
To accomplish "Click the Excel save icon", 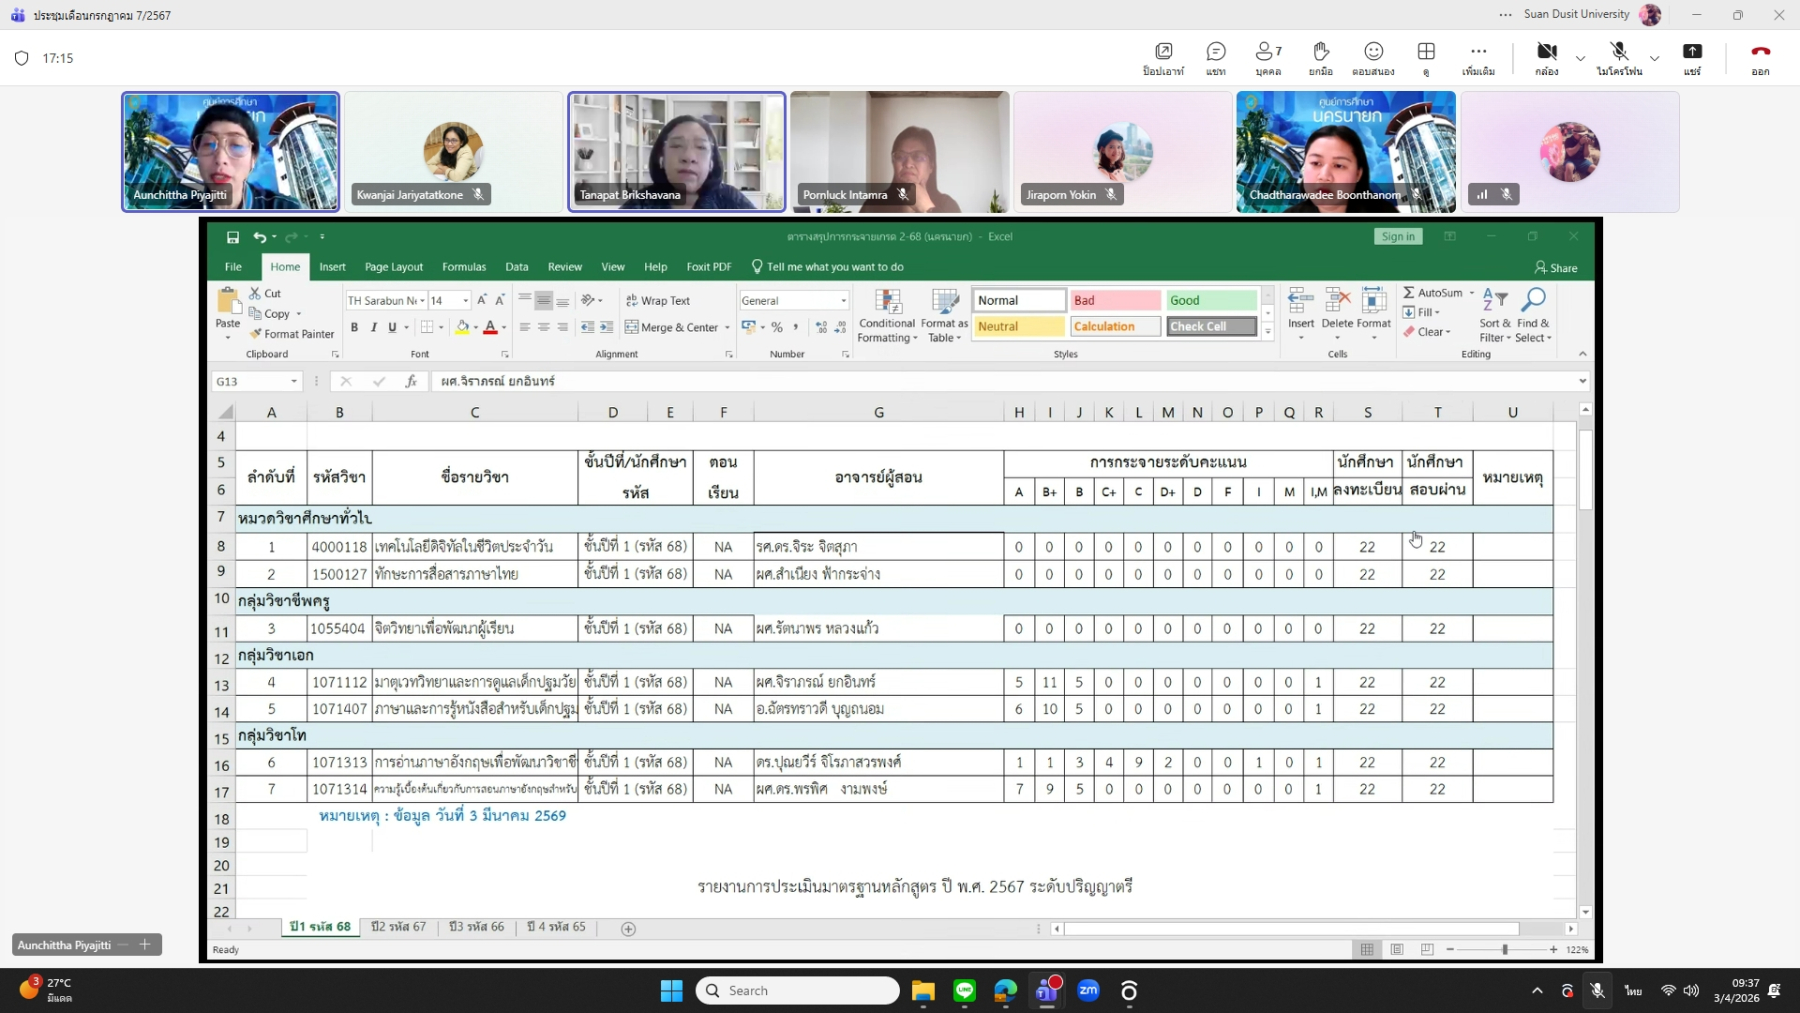I will click(x=233, y=237).
